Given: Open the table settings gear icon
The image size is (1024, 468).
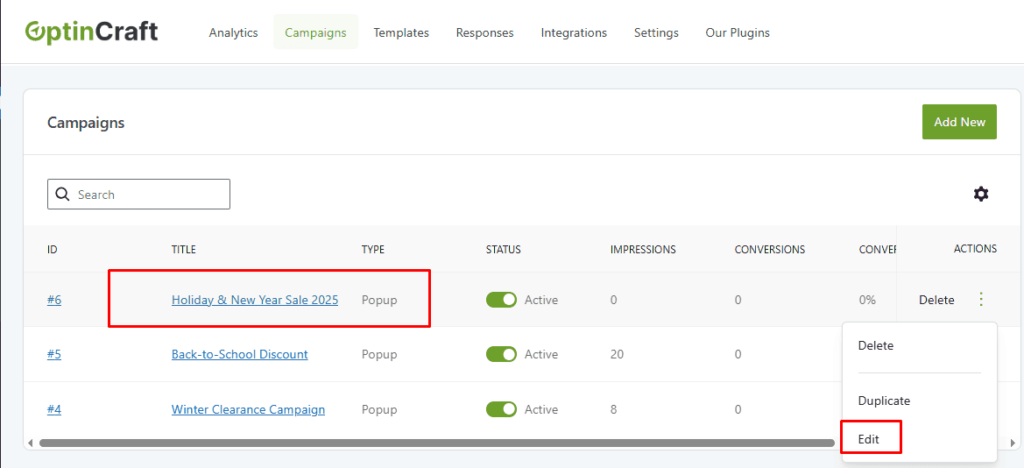Looking at the screenshot, I should (981, 194).
